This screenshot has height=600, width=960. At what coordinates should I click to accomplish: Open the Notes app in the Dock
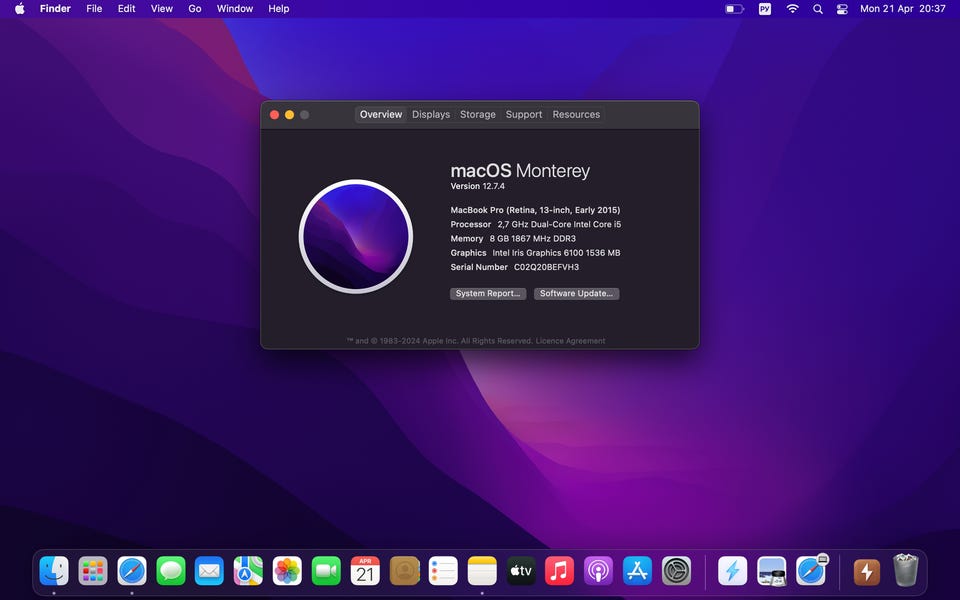pyautogui.click(x=482, y=571)
